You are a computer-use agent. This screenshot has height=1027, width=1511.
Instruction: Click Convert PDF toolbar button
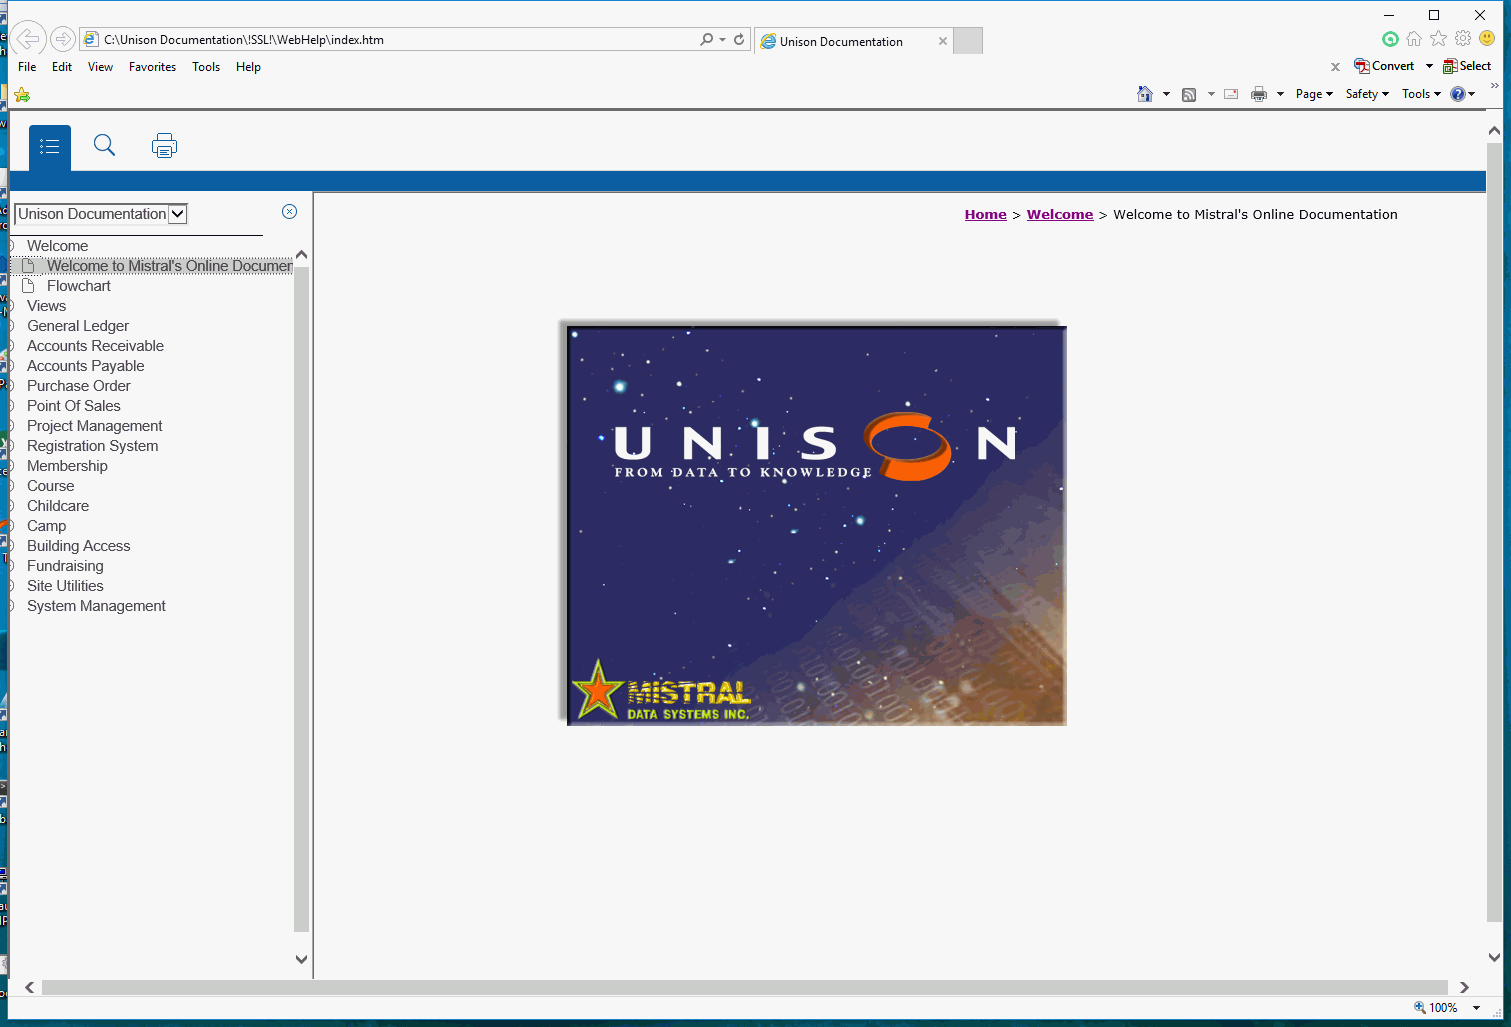1384,66
